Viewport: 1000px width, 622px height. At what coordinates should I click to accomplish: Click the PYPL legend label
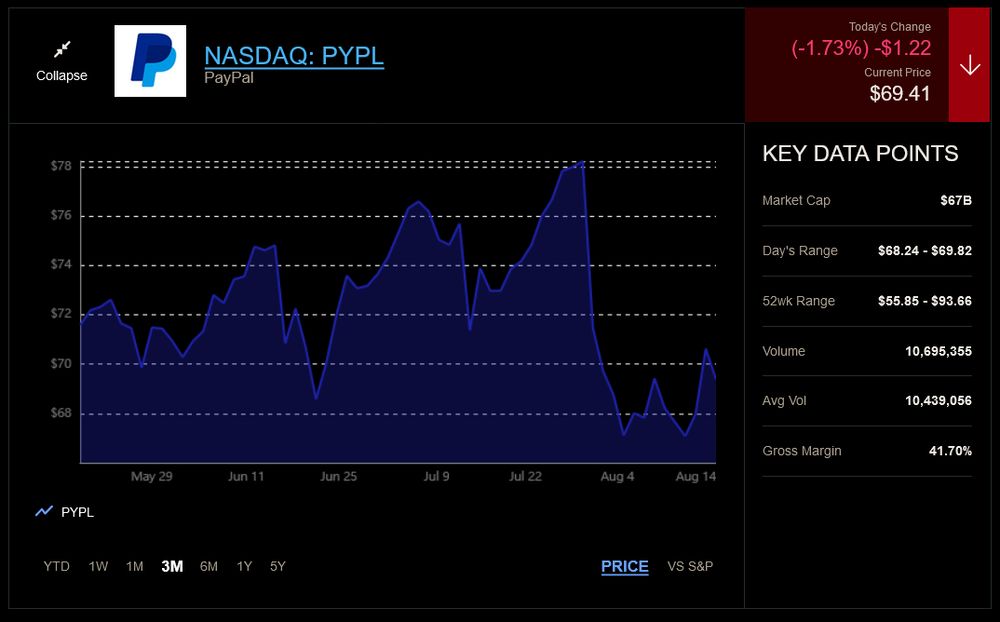pyautogui.click(x=77, y=512)
